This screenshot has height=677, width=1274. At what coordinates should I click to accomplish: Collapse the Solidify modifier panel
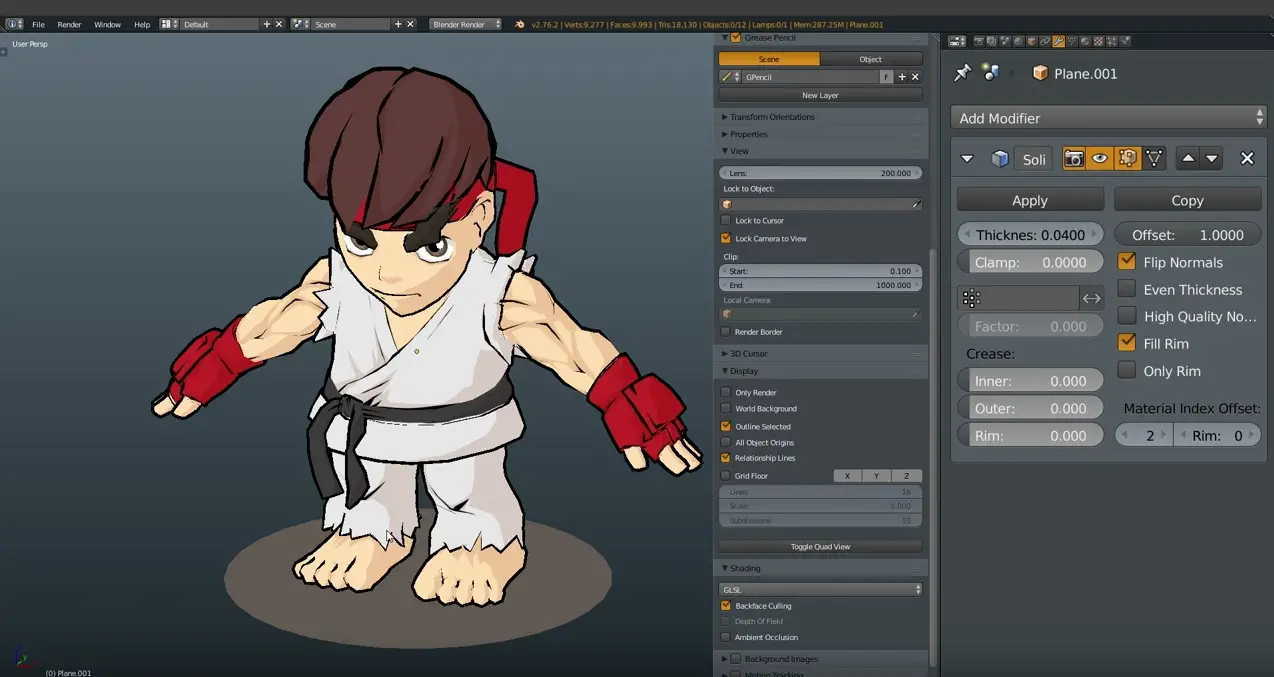click(966, 159)
